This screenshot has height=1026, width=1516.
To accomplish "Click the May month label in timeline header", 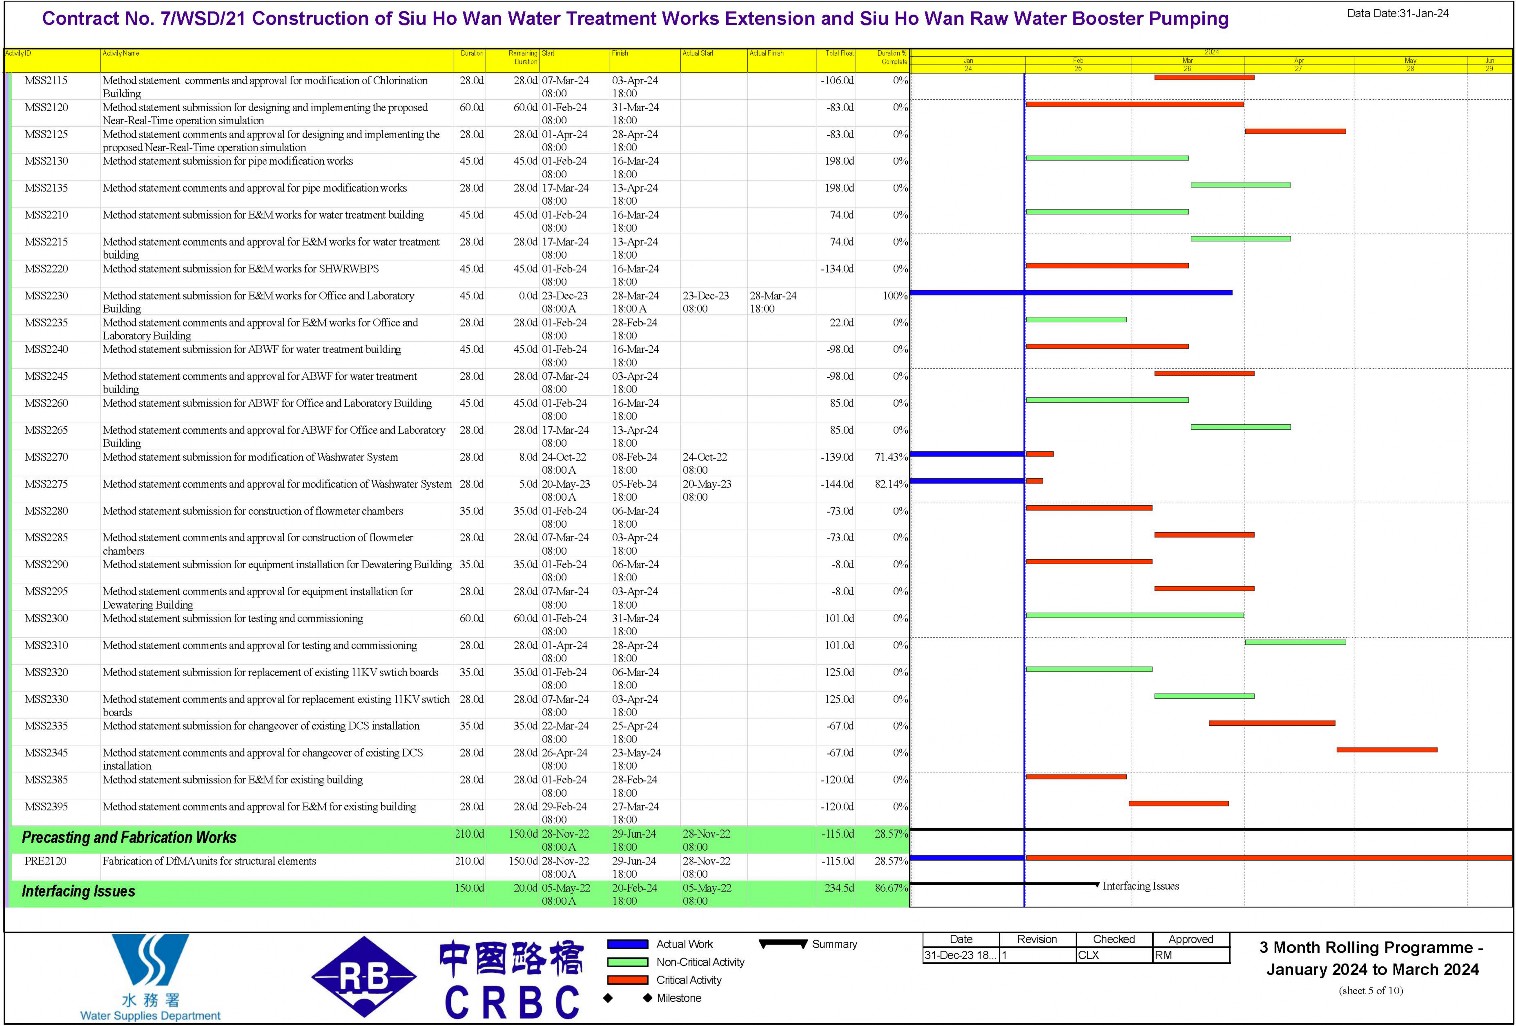I will [1410, 60].
